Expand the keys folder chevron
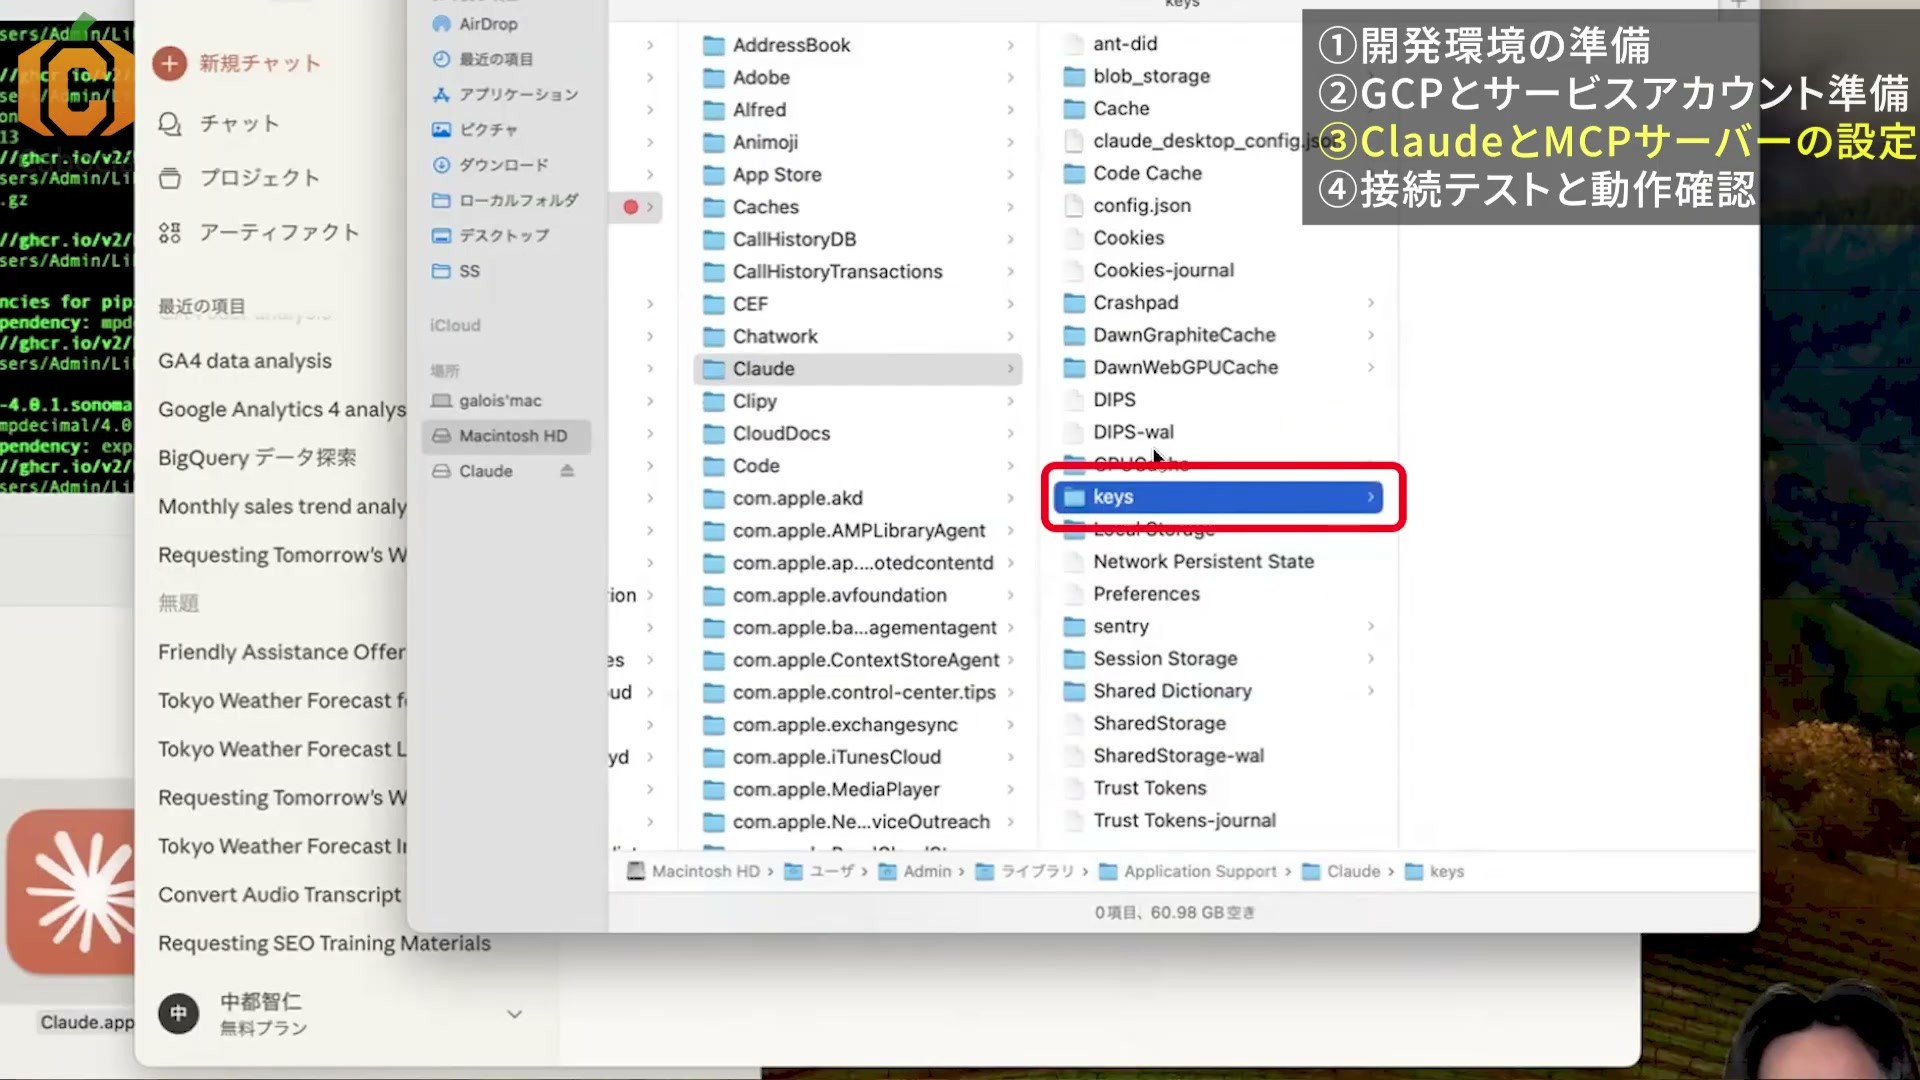 [x=1370, y=497]
